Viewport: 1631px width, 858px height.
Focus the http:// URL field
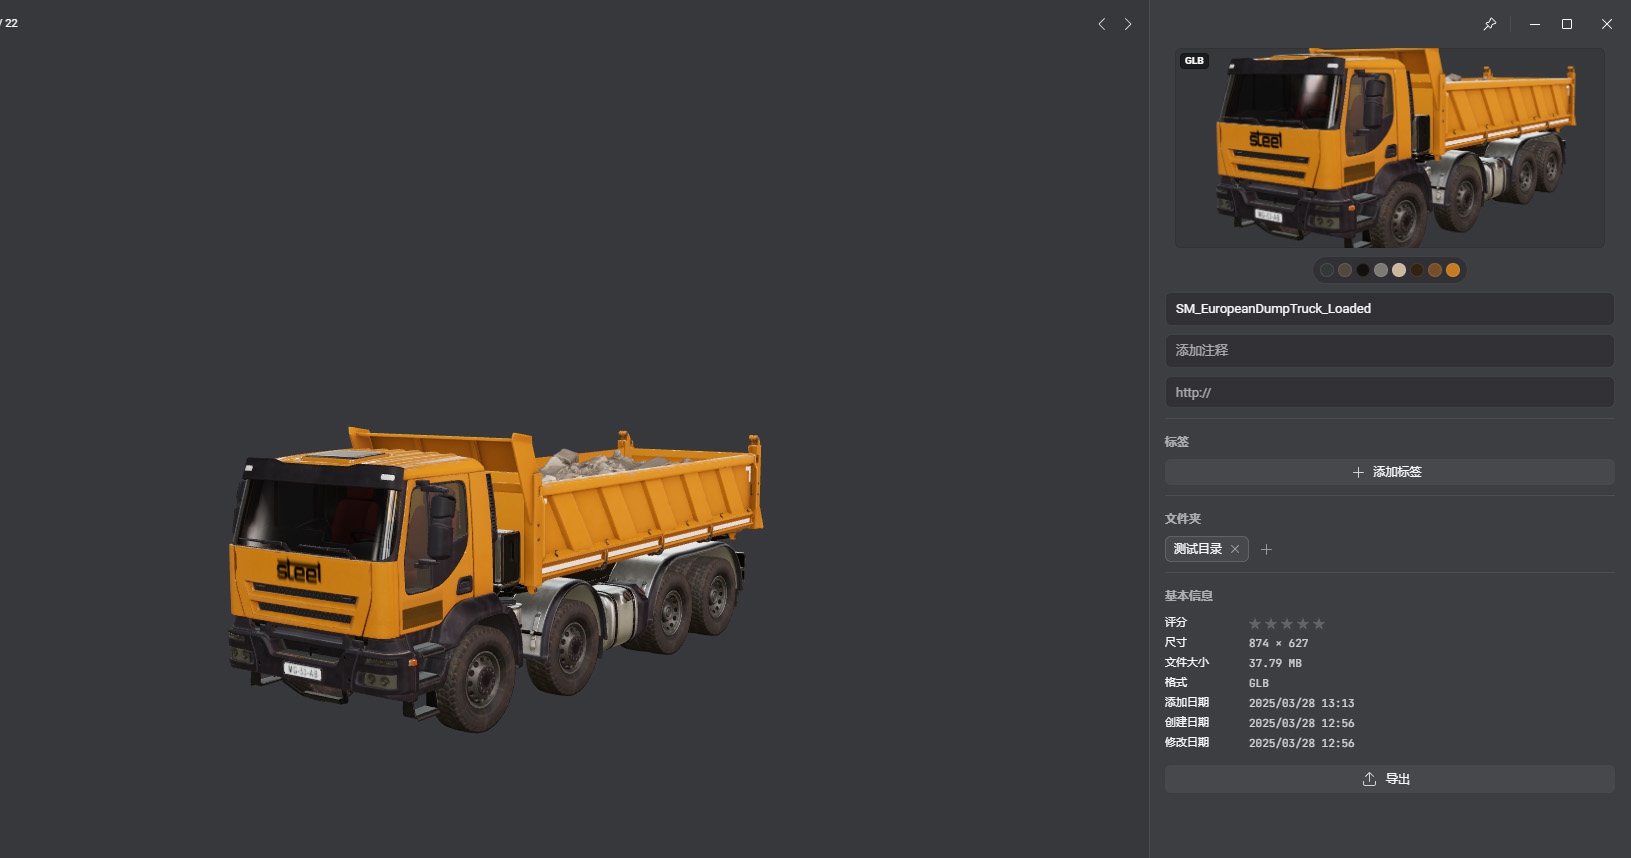(1388, 393)
